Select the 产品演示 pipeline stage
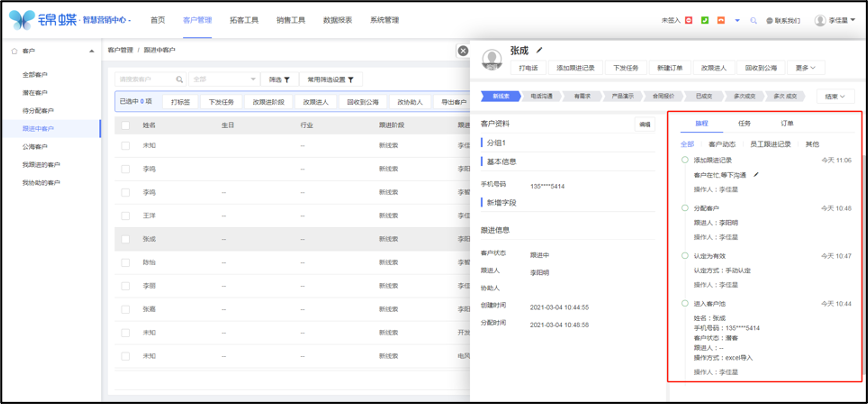Image resolution: width=868 pixels, height=404 pixels. (x=622, y=96)
